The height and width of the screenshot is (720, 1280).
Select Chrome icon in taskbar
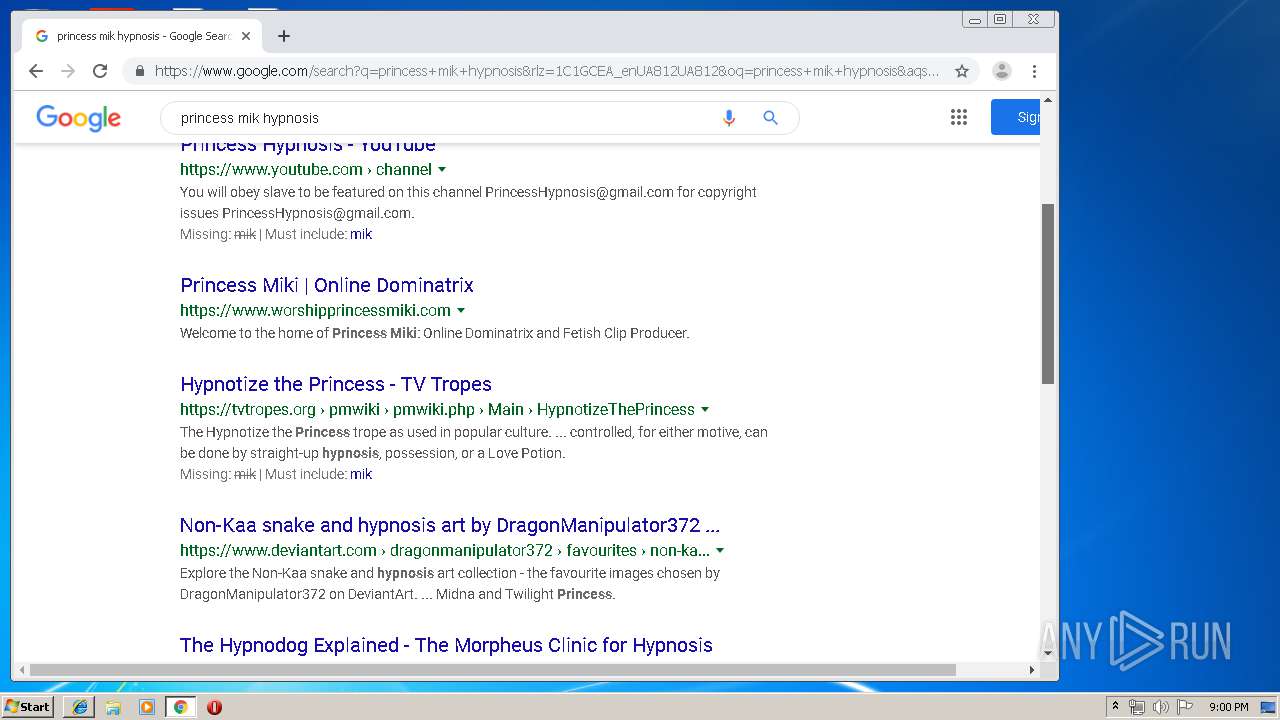click(180, 707)
